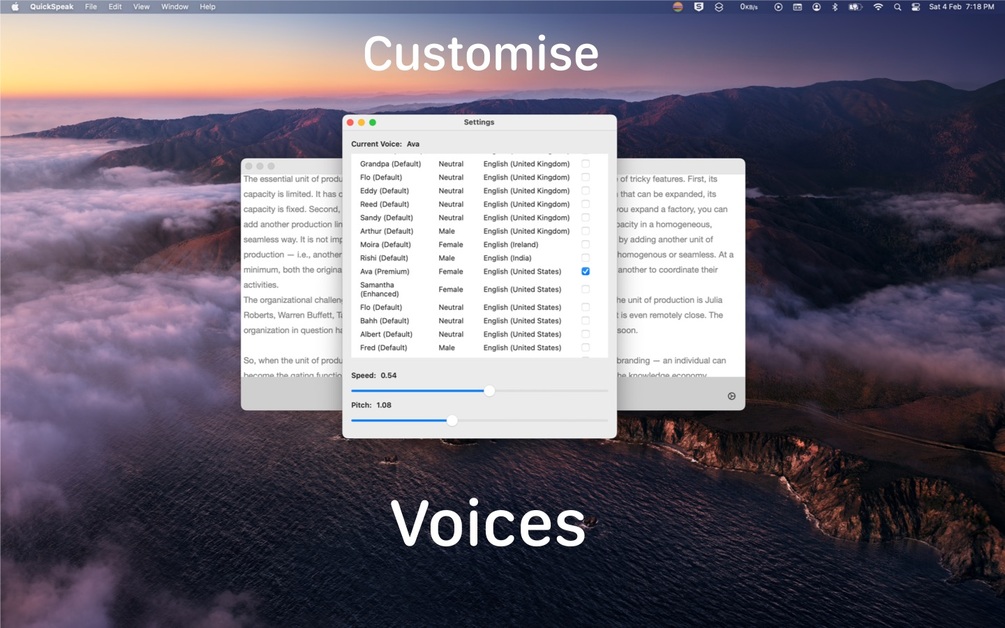The height and width of the screenshot is (628, 1005).
Task: Click 'English (India)' language cell
Action: coord(507,258)
